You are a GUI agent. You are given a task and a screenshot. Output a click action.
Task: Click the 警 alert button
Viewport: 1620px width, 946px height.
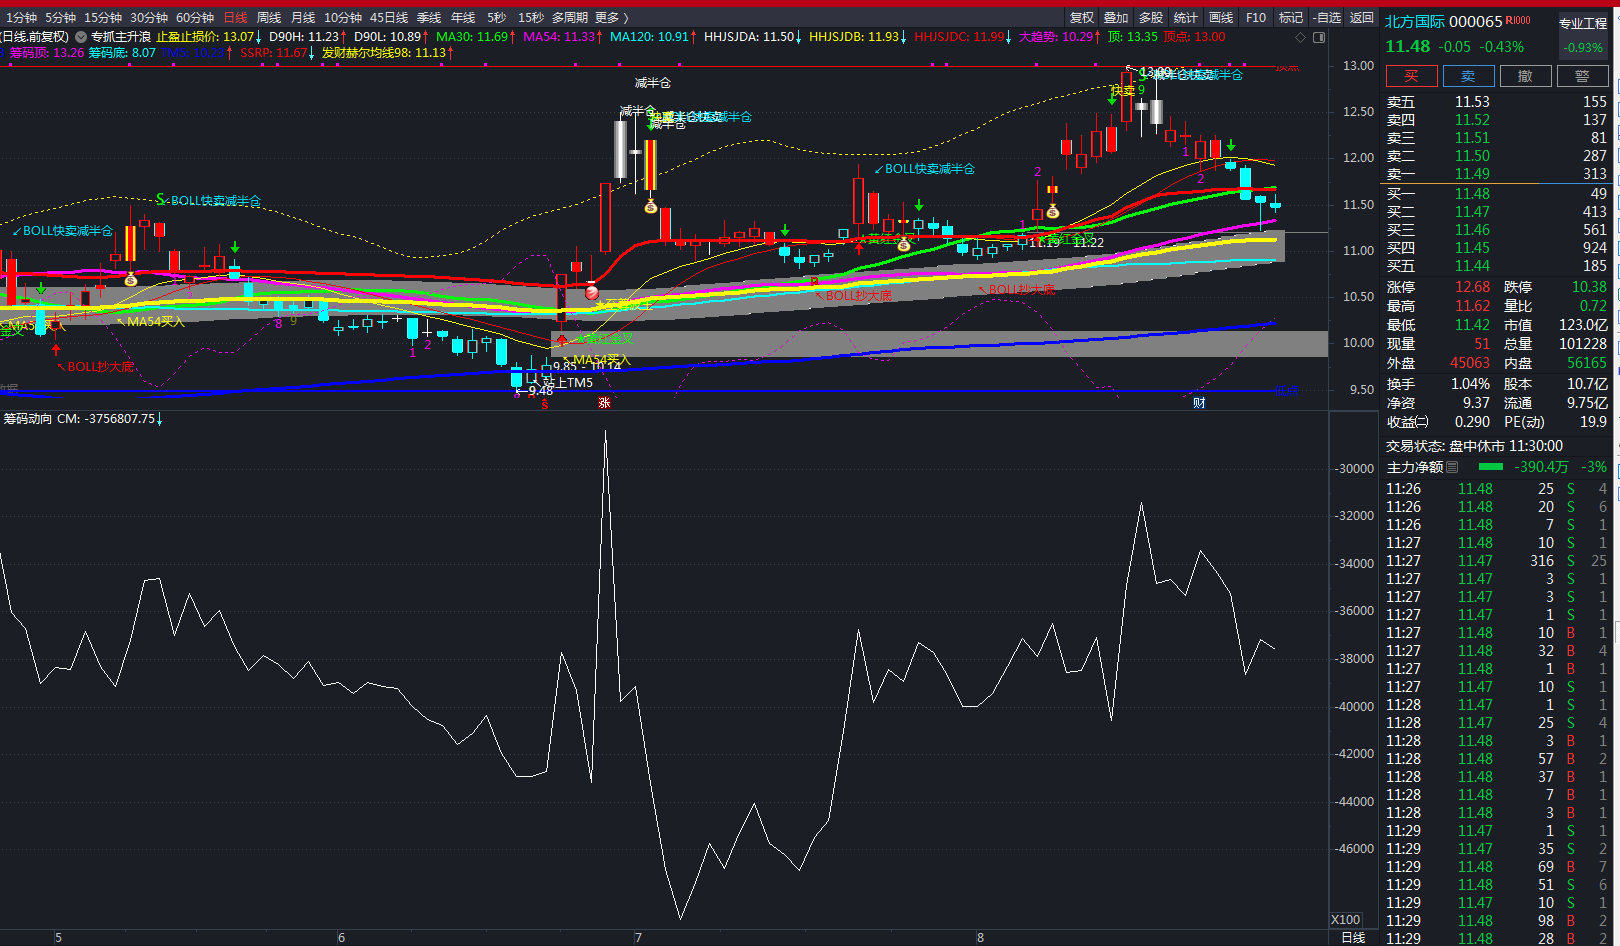[1582, 76]
